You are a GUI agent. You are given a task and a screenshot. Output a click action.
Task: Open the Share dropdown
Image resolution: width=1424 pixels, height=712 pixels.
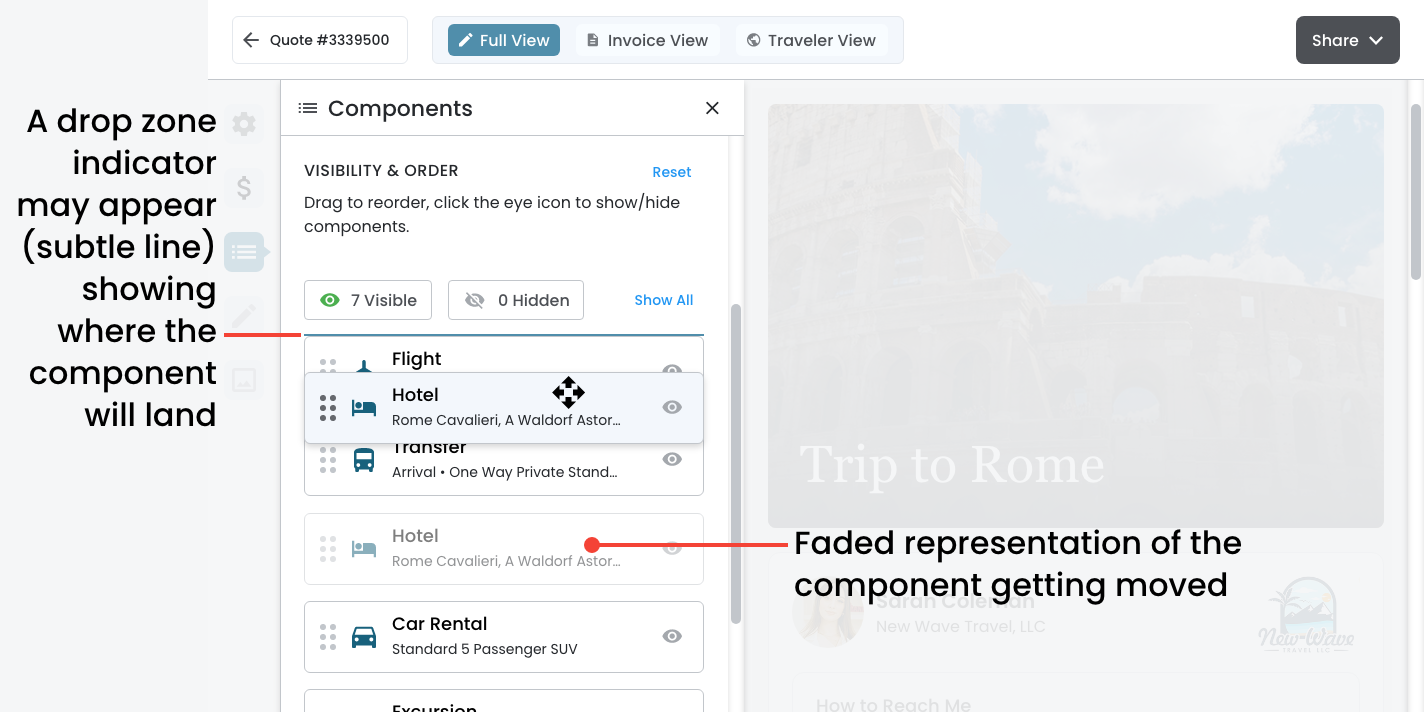pos(1347,40)
